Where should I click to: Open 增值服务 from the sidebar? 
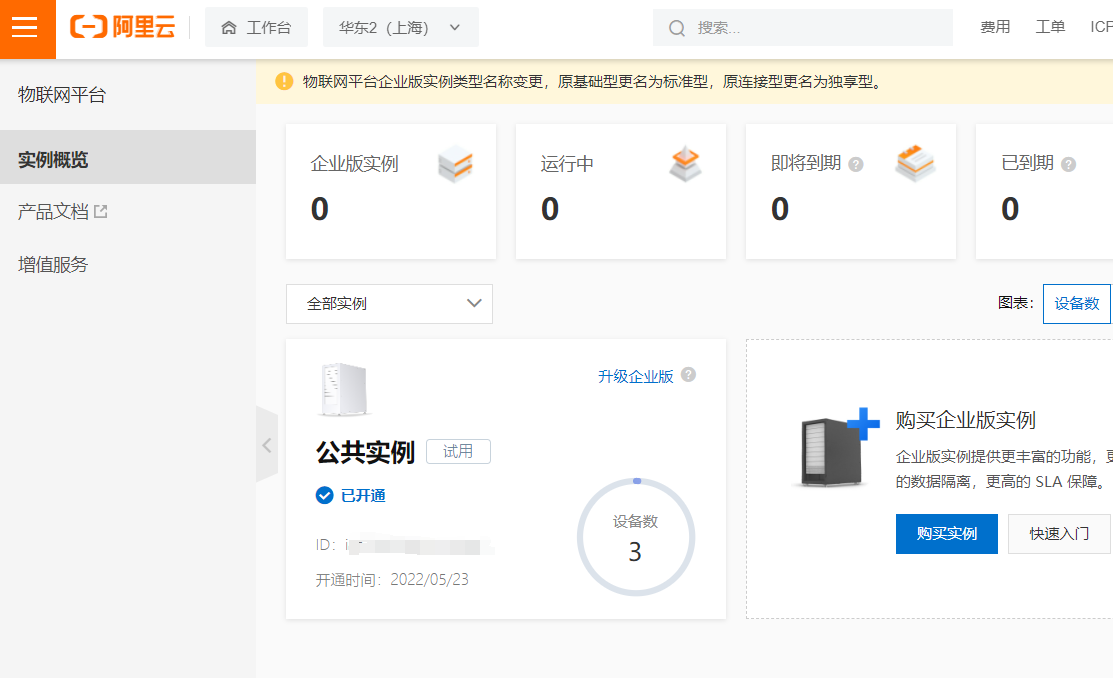(53, 264)
